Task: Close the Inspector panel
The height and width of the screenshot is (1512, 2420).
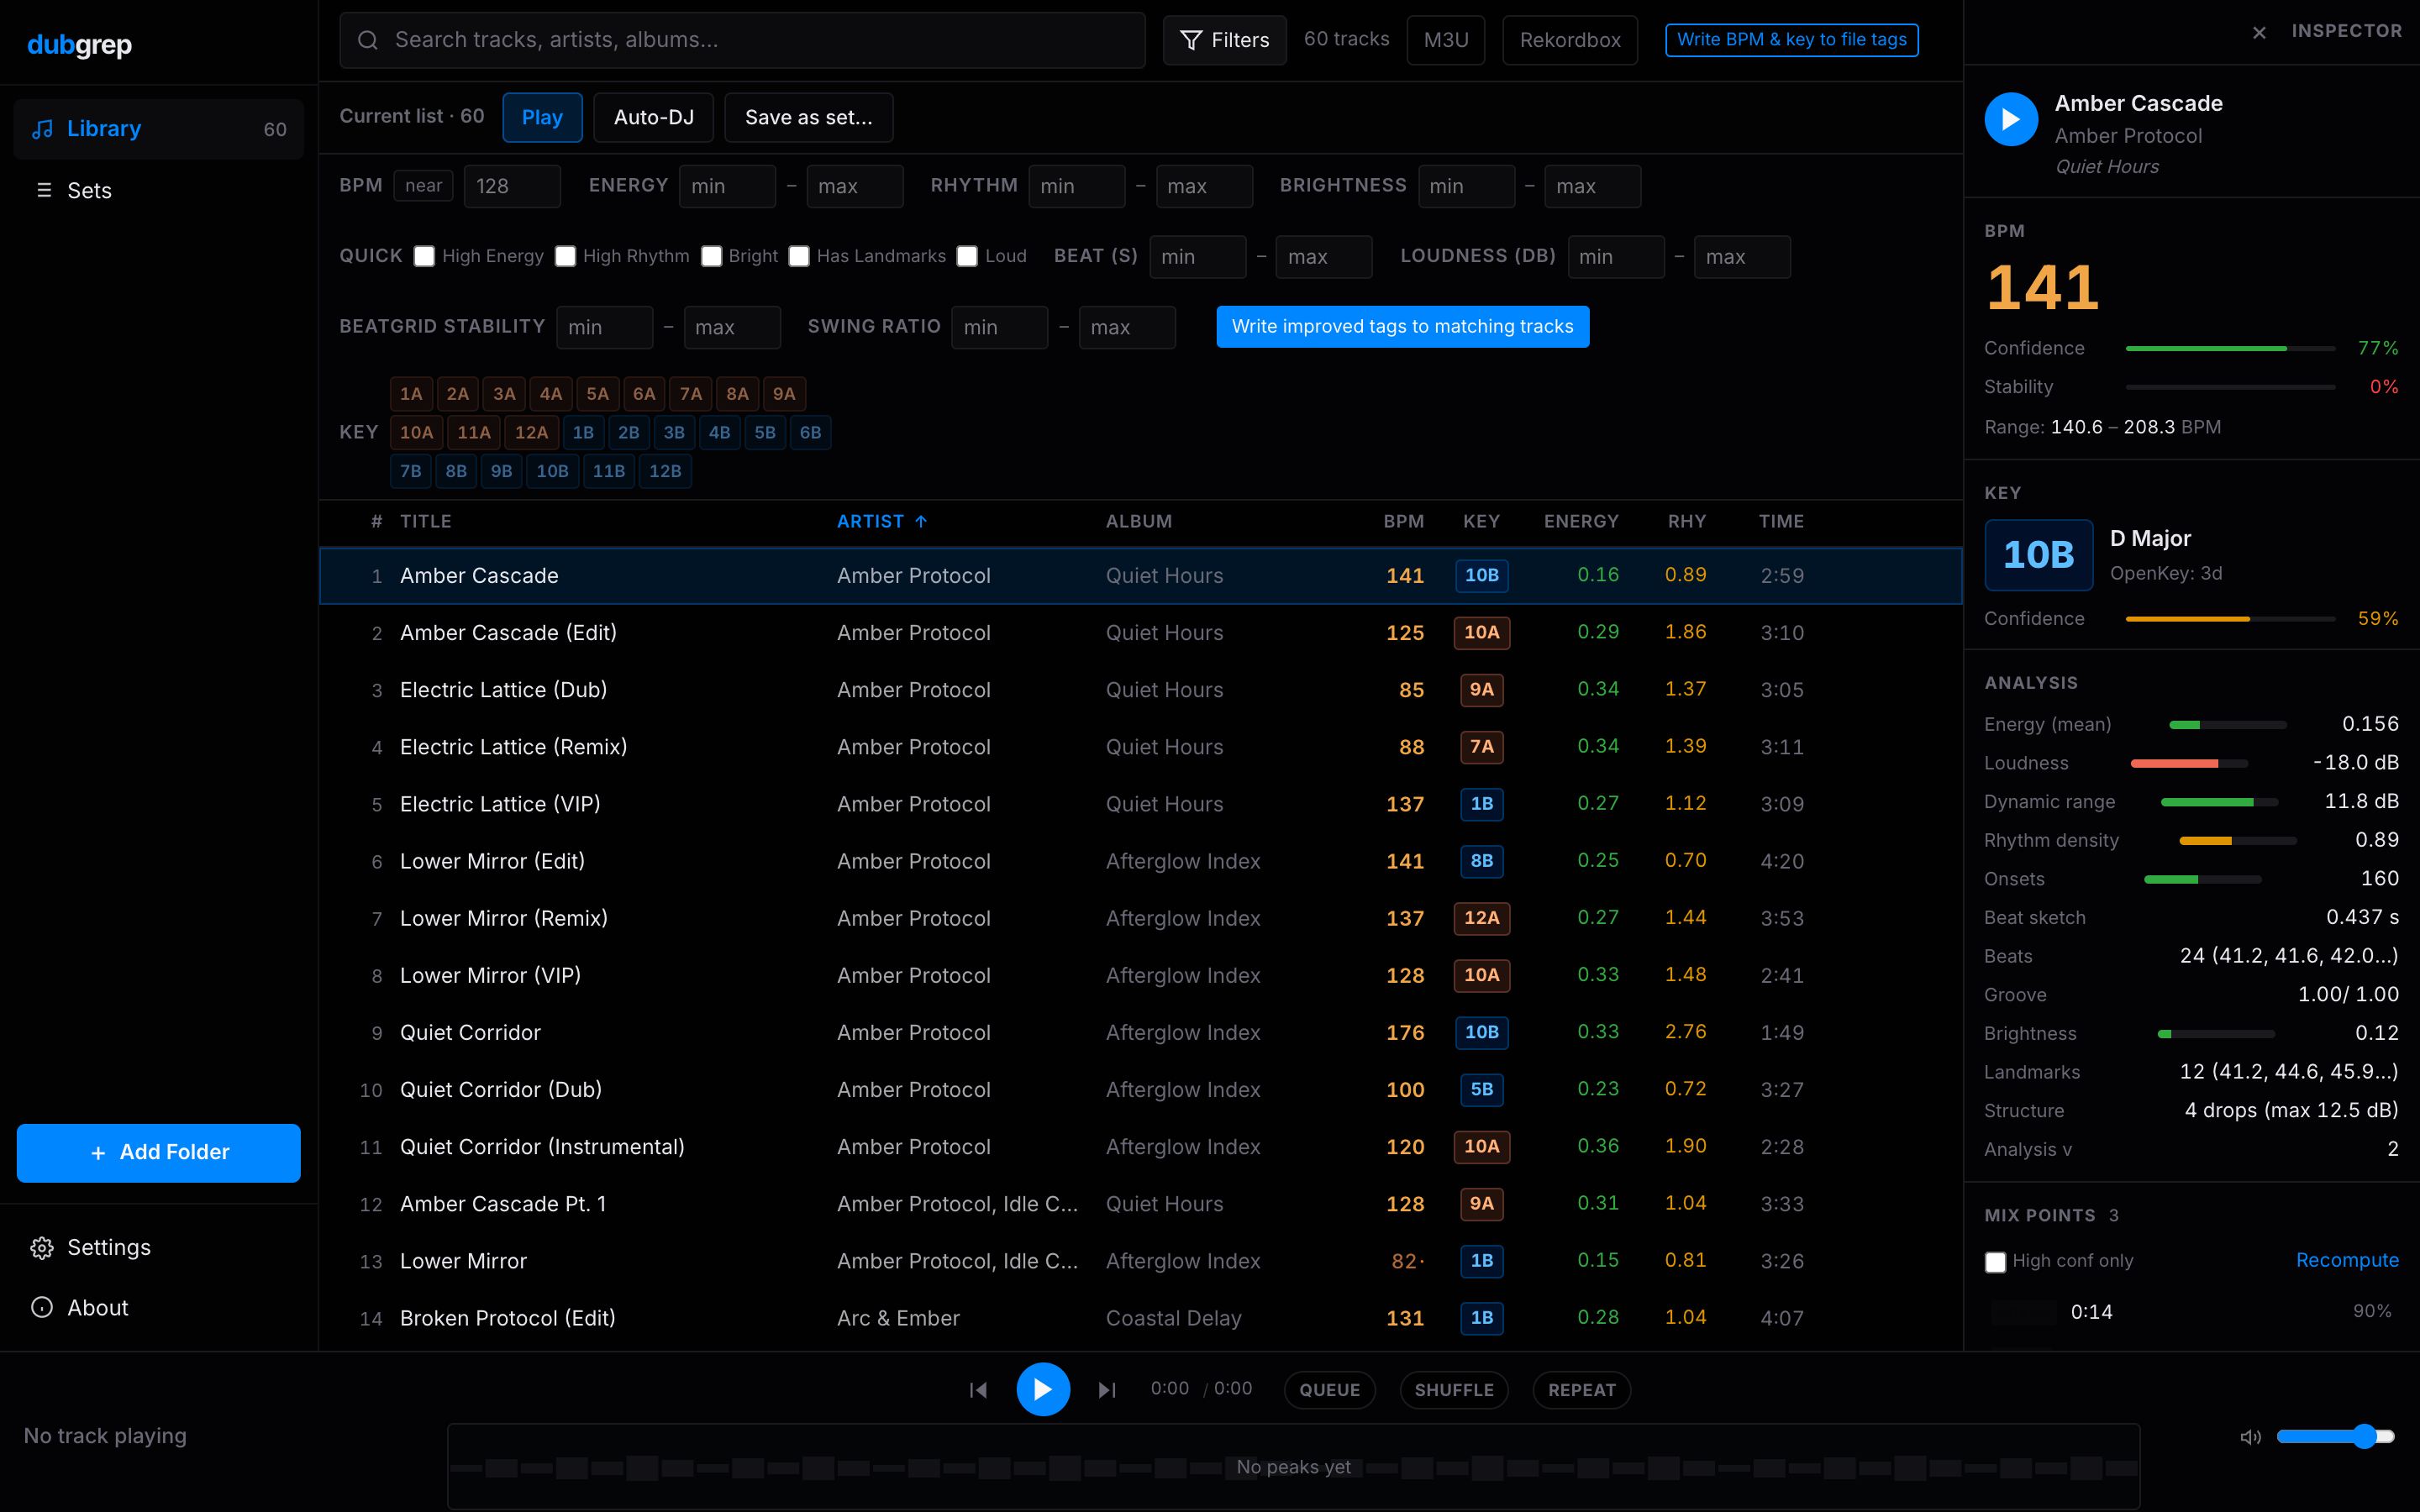Action: point(2259,33)
